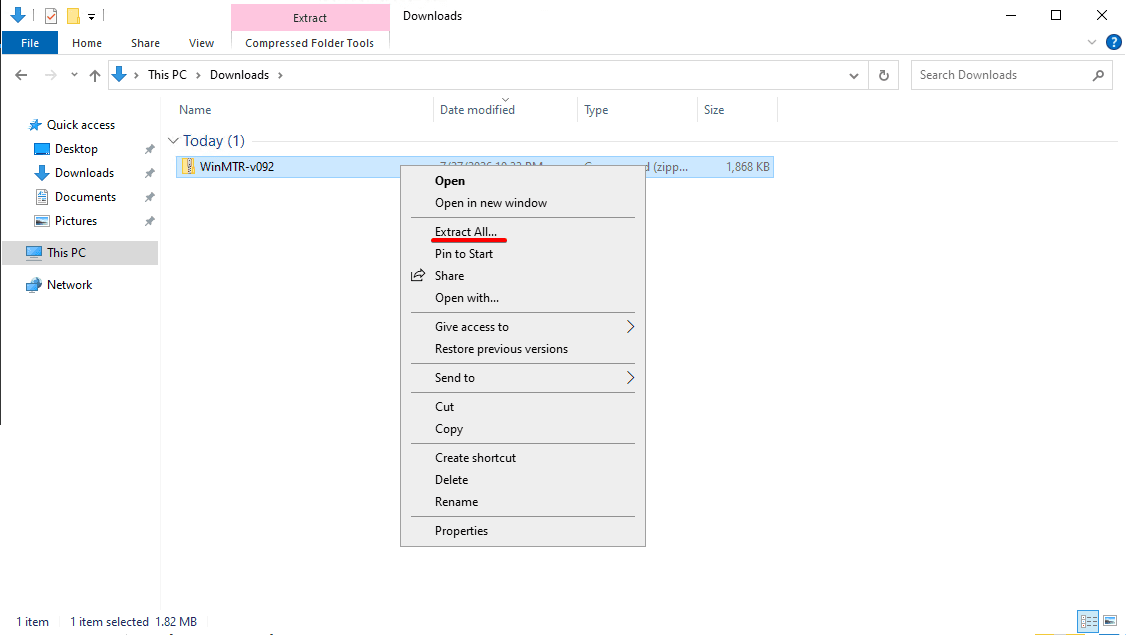
Task: Unpin Desktop using its pin icon
Action: tap(149, 149)
